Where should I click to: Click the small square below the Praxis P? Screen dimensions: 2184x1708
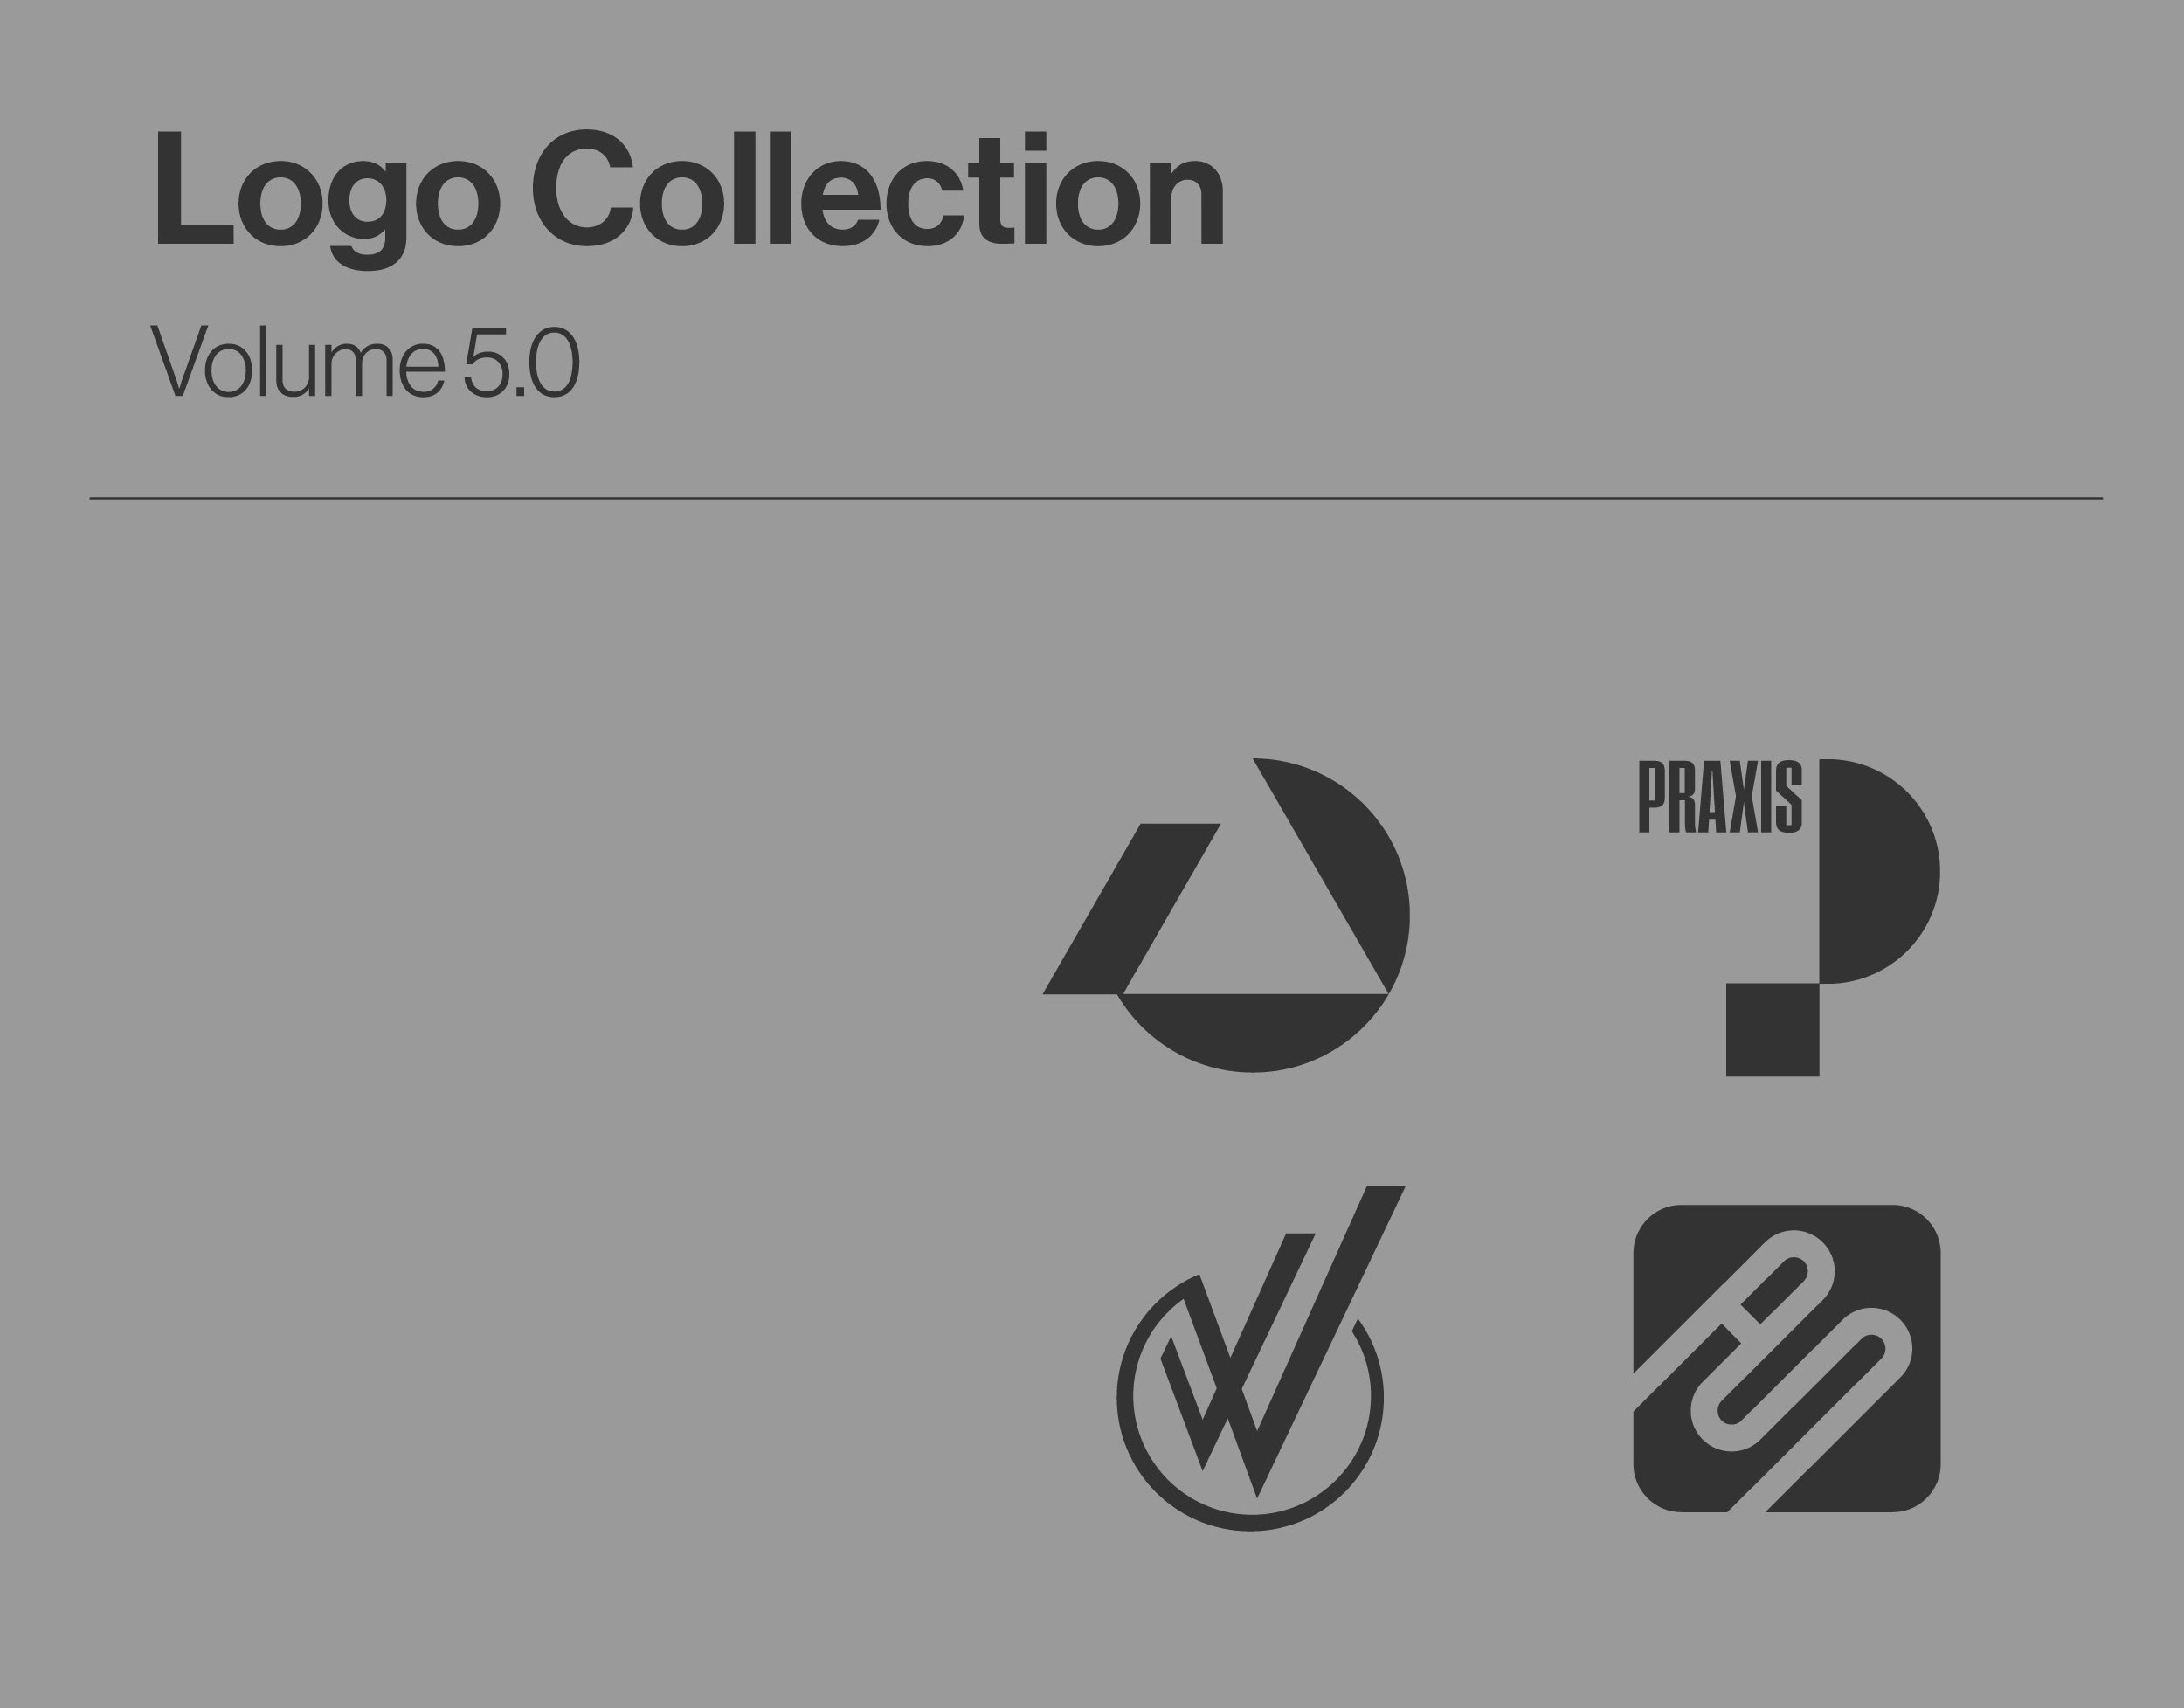pos(1772,1030)
